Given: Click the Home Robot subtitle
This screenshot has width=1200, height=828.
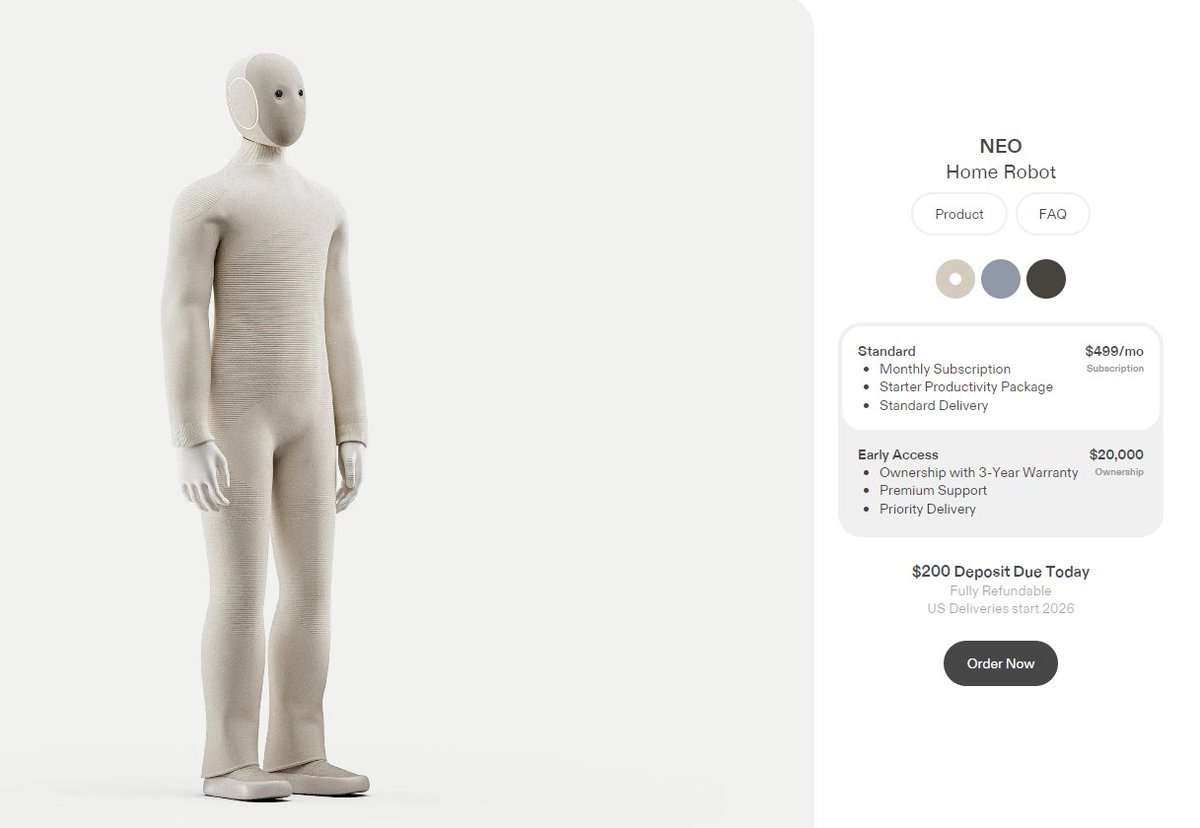Looking at the screenshot, I should pos(1001,172).
